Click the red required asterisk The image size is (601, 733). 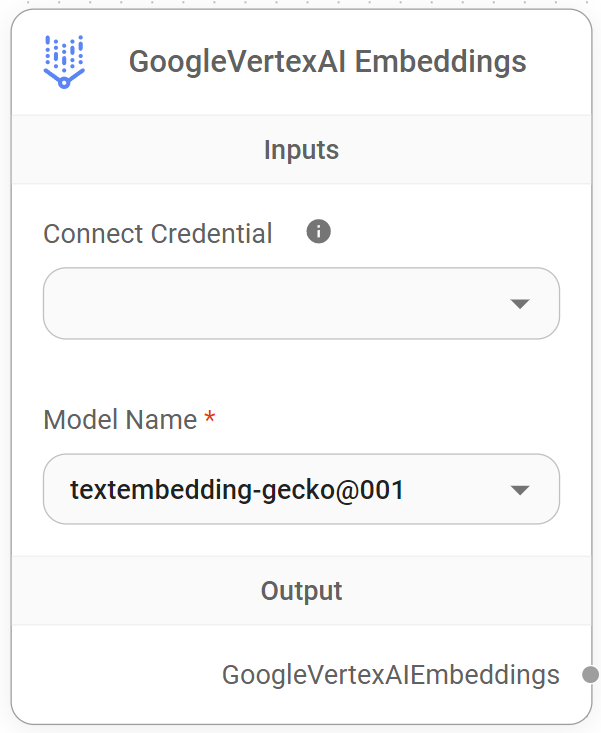pos(210,420)
